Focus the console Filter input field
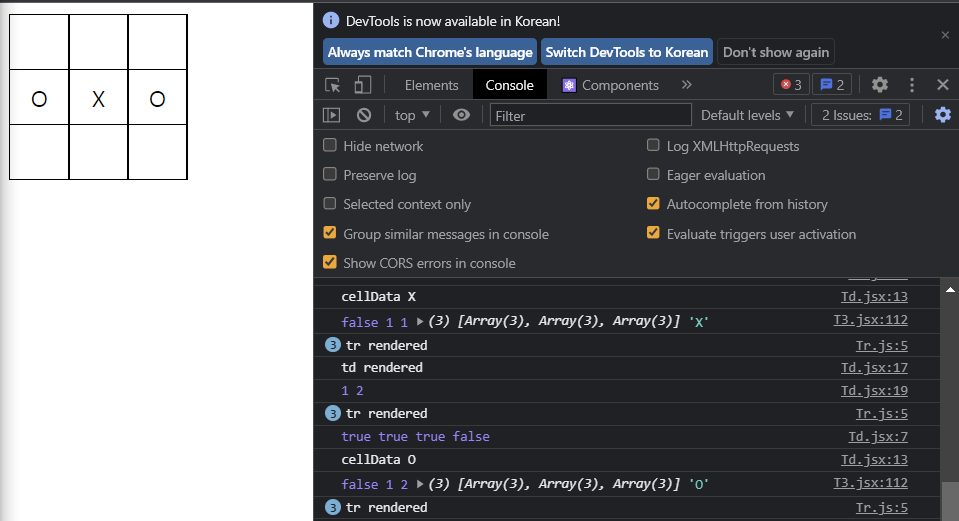Screen dimensions: 959x521 pos(590,115)
